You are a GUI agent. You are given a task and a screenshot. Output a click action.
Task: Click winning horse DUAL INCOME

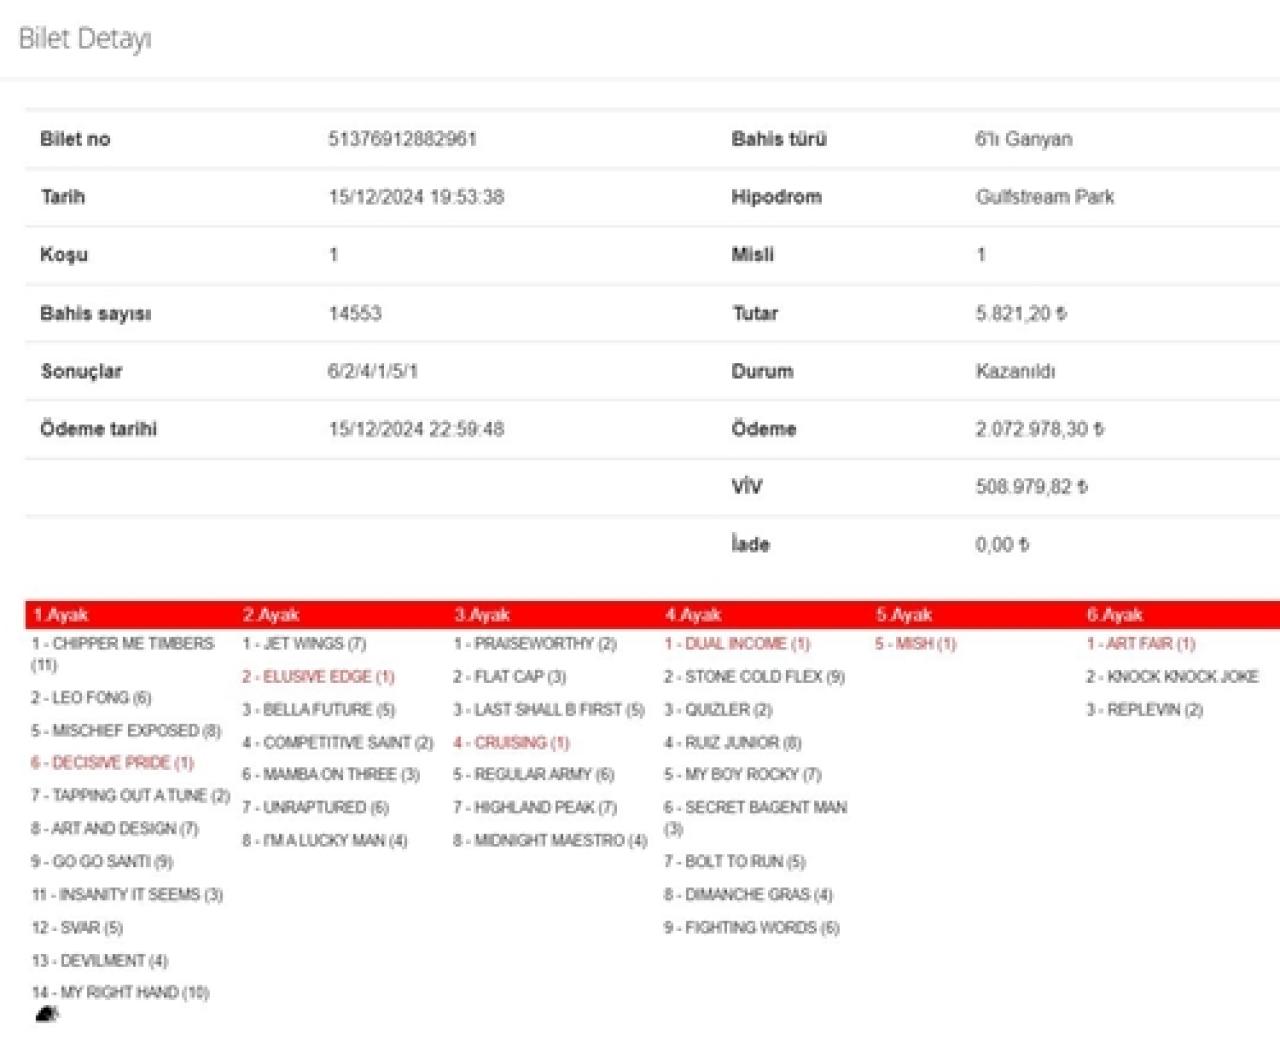pyautogui.click(x=737, y=644)
